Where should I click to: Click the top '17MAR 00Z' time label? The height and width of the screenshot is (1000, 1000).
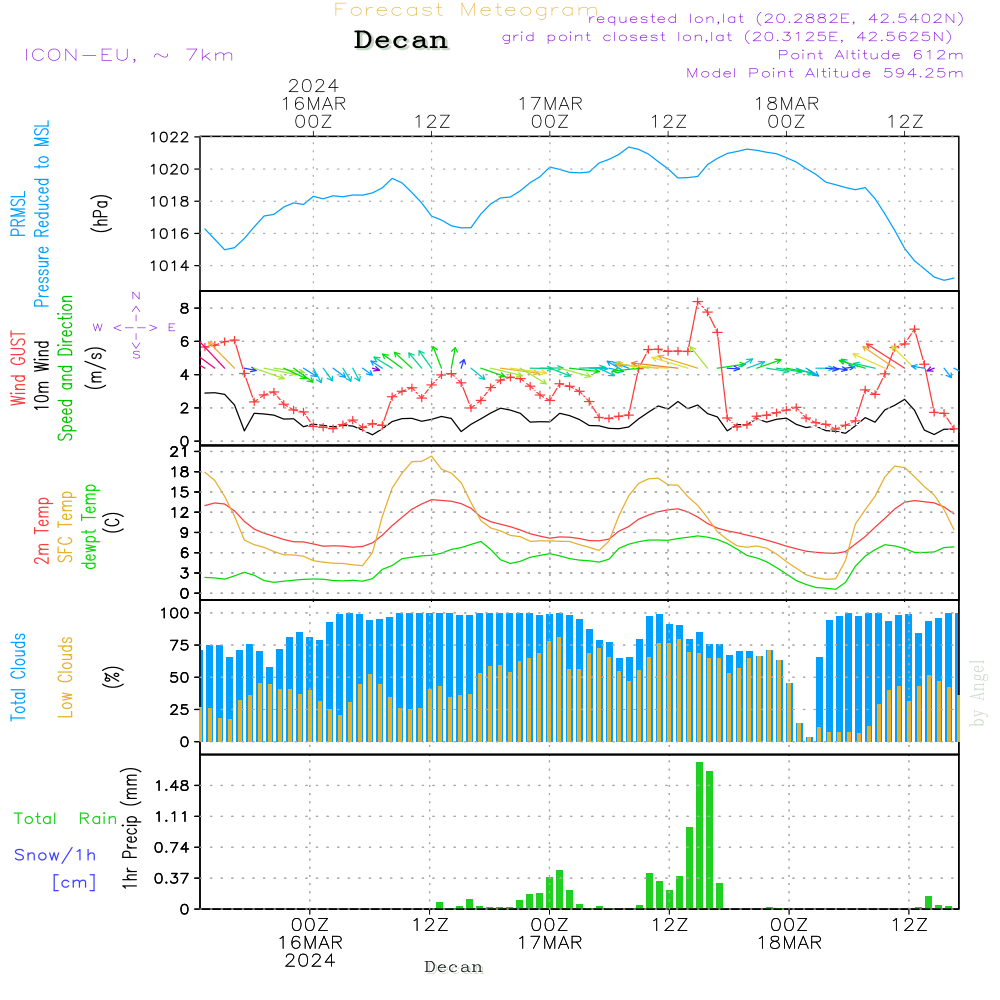(x=550, y=112)
